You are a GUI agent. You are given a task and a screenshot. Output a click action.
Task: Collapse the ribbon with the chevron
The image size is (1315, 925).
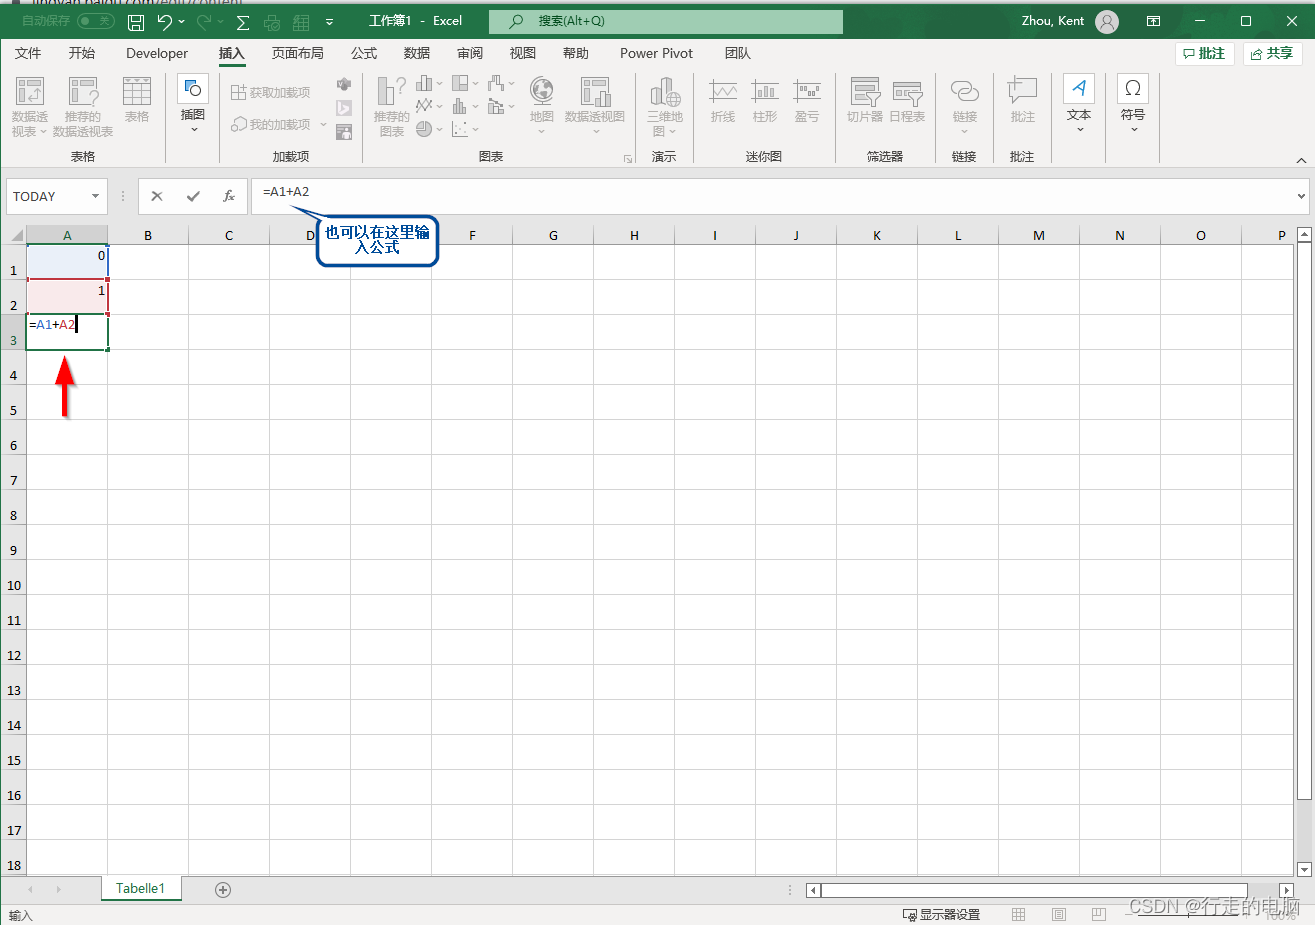[x=1301, y=160]
